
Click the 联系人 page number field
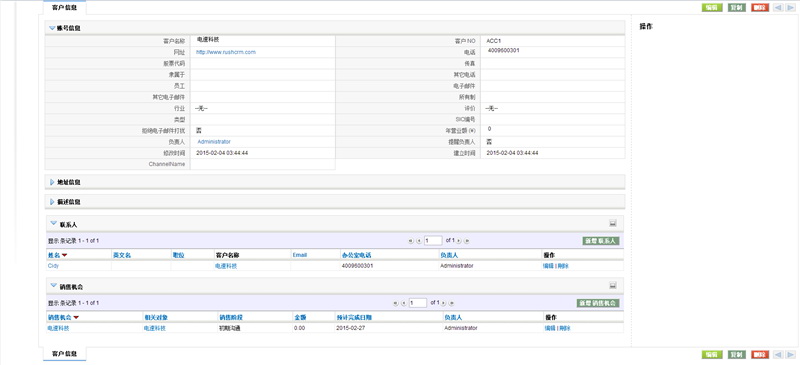pos(433,240)
